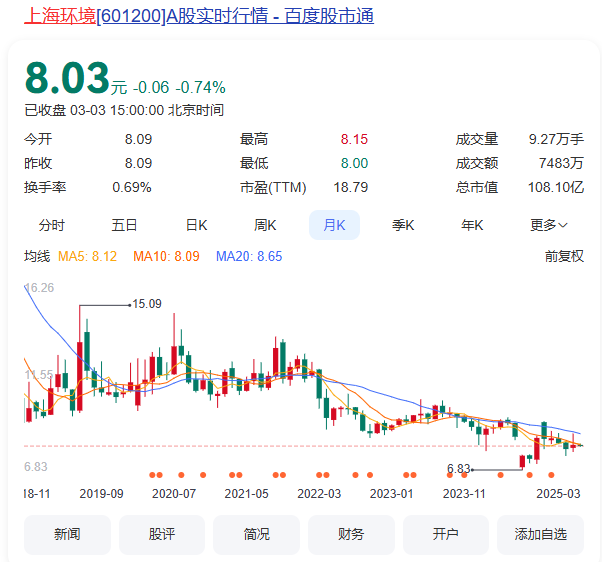602x562 pixels.
Task: Click the 8.03 current price
Action: (x=68, y=78)
